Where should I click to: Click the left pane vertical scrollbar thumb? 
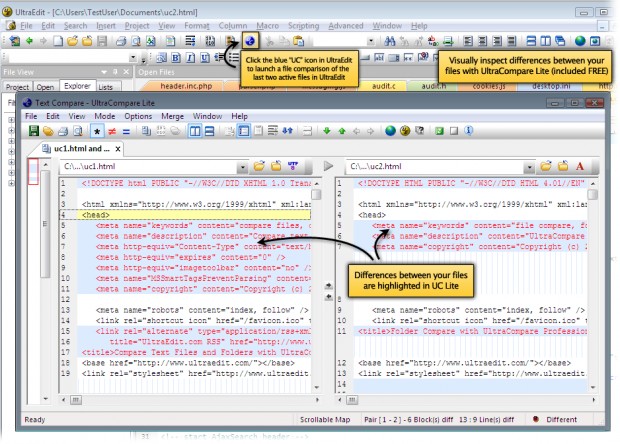pyautogui.click(x=316, y=195)
